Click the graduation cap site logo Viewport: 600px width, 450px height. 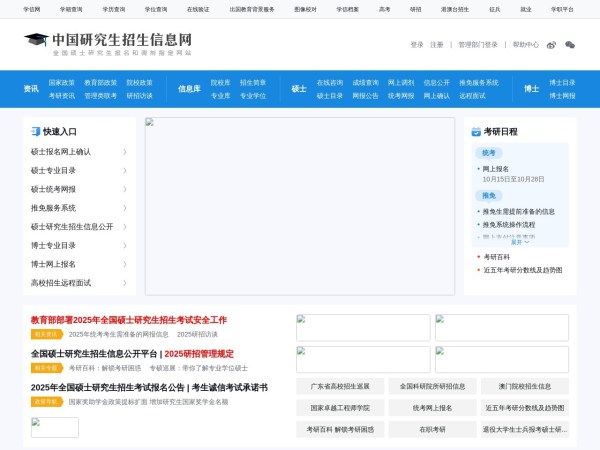pyautogui.click(x=36, y=40)
